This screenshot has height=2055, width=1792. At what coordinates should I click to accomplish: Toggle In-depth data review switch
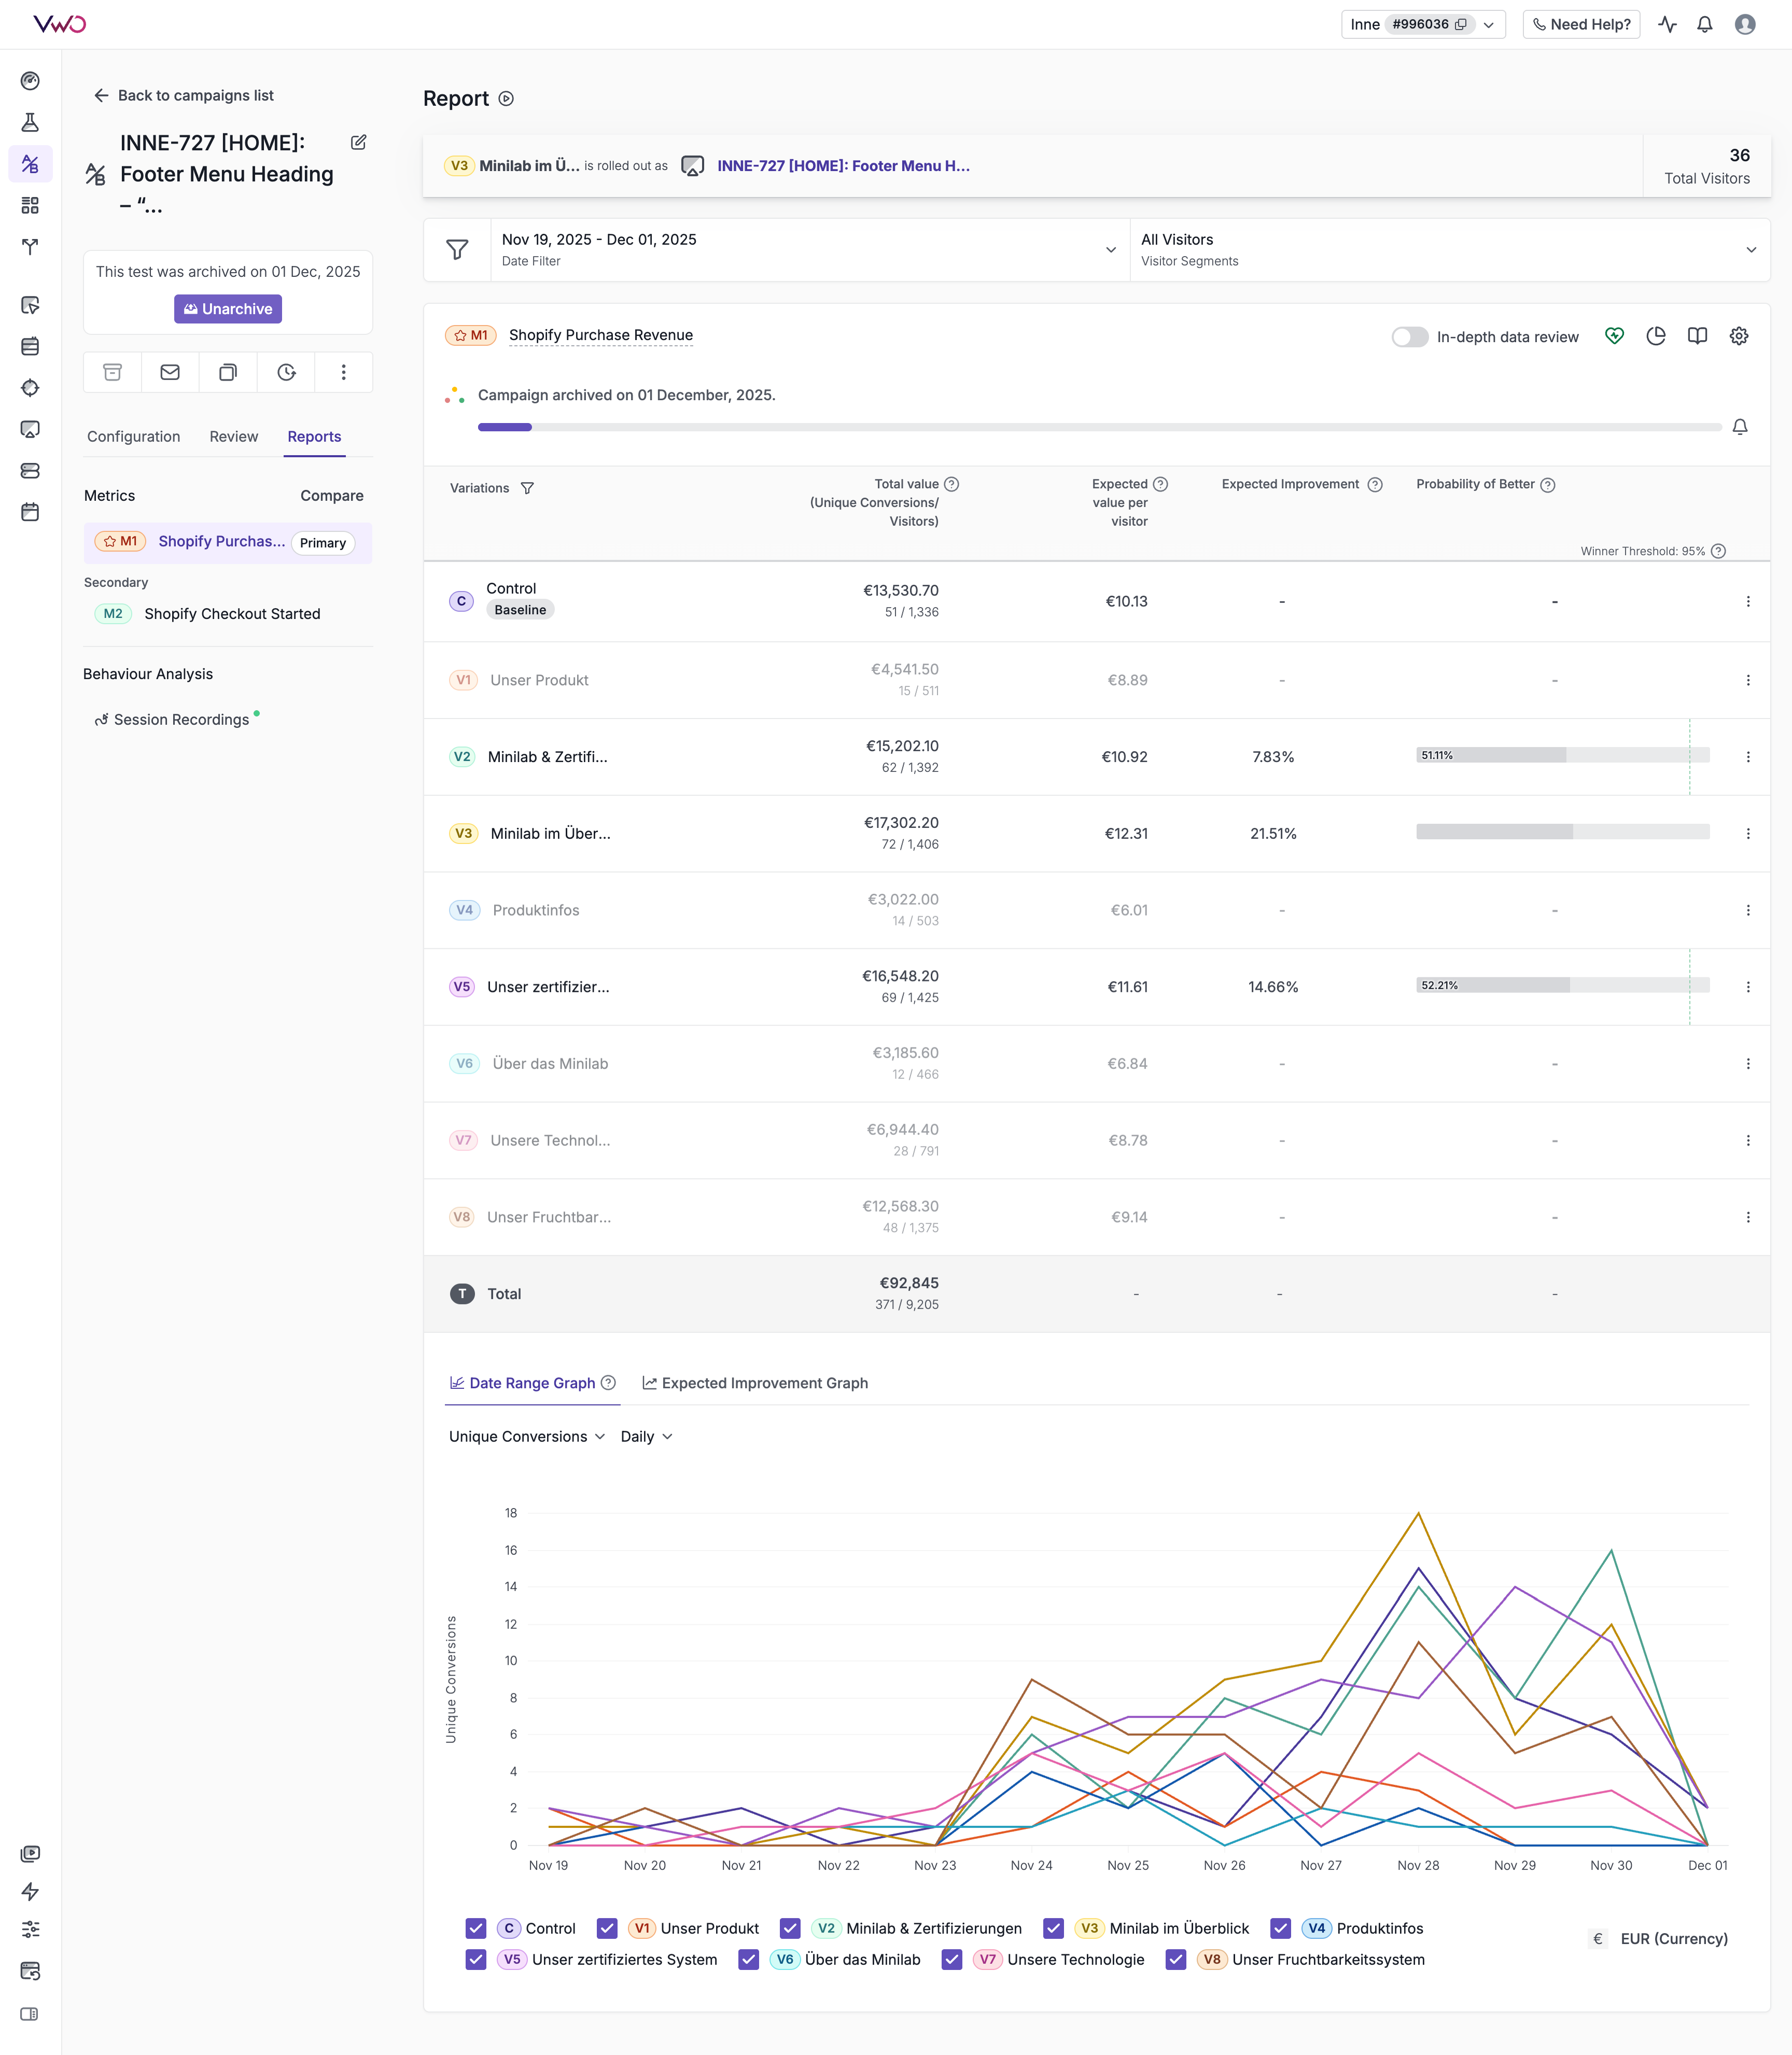coord(1409,337)
